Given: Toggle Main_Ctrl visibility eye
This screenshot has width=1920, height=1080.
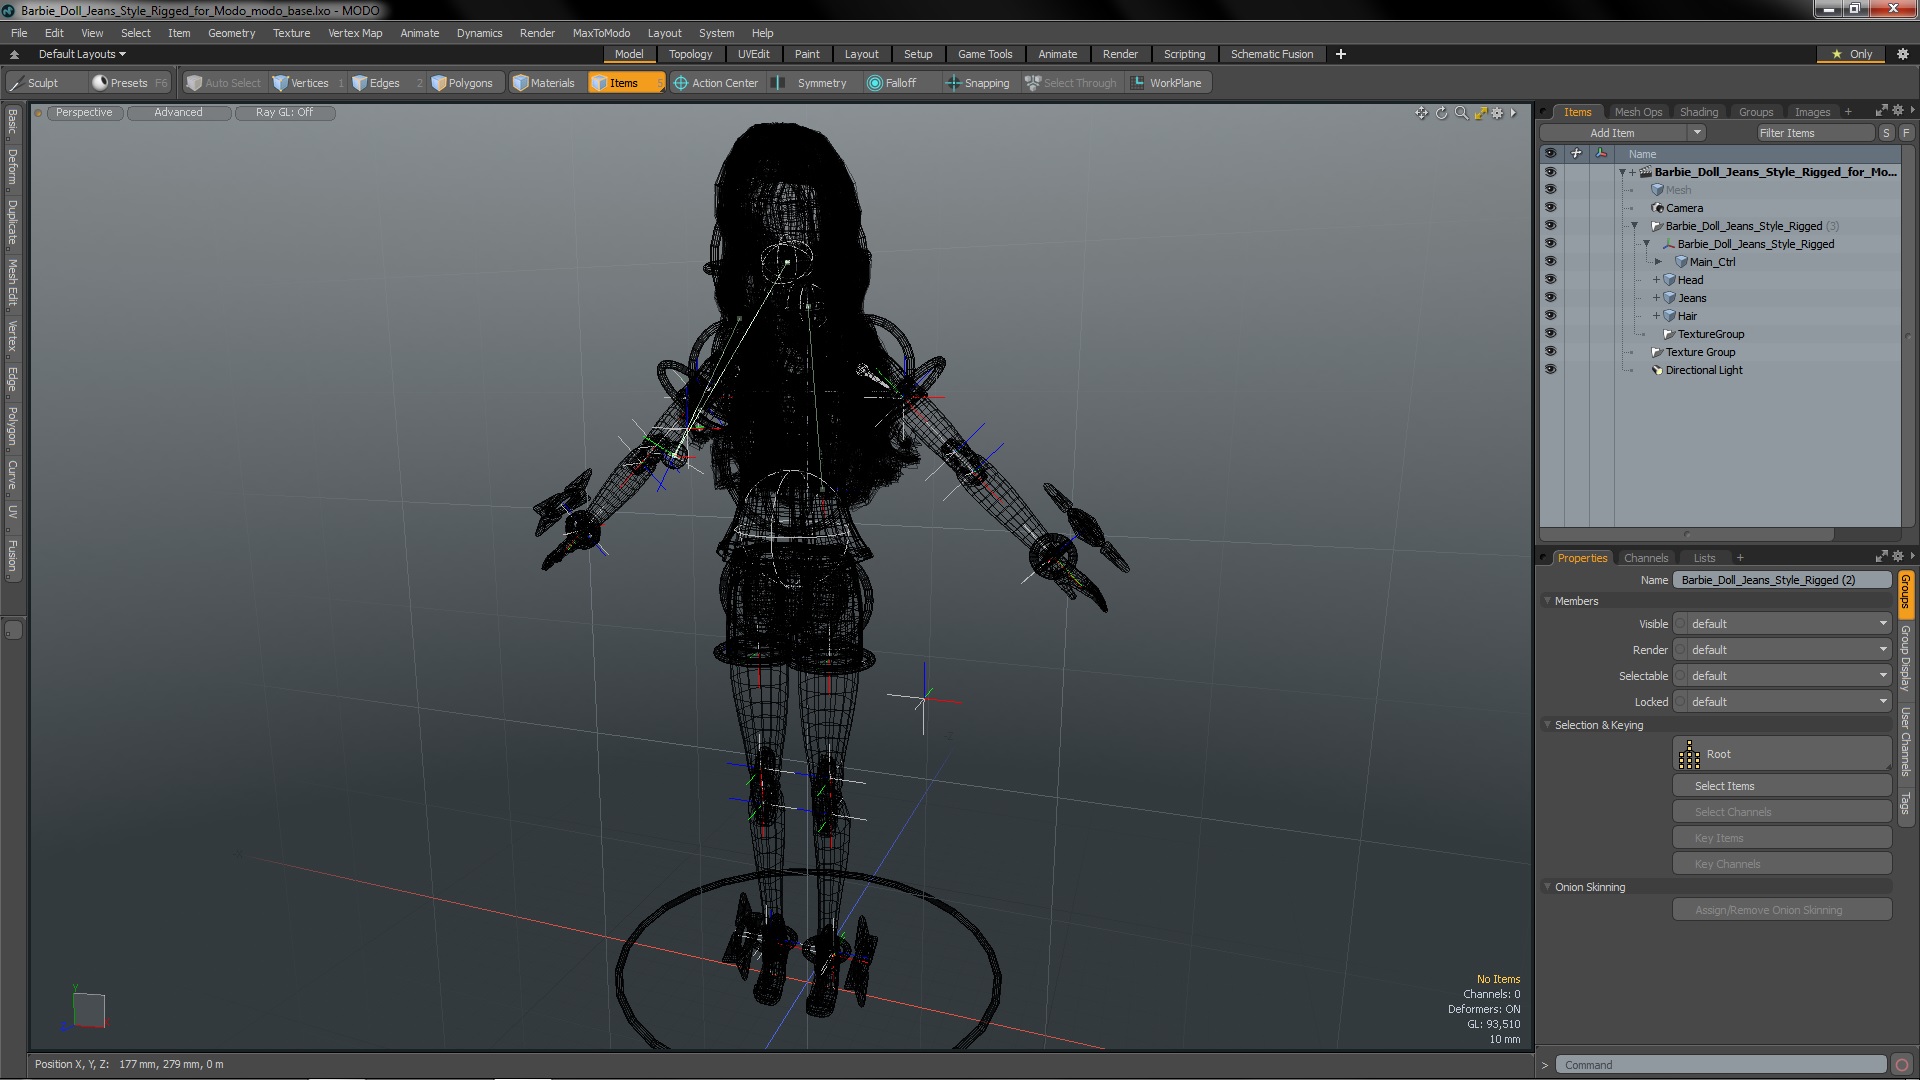Looking at the screenshot, I should pyautogui.click(x=1550, y=262).
